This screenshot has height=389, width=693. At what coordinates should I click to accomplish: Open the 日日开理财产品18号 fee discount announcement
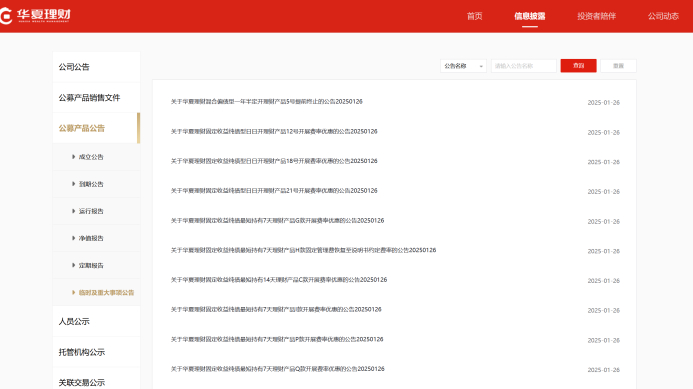coord(274,161)
